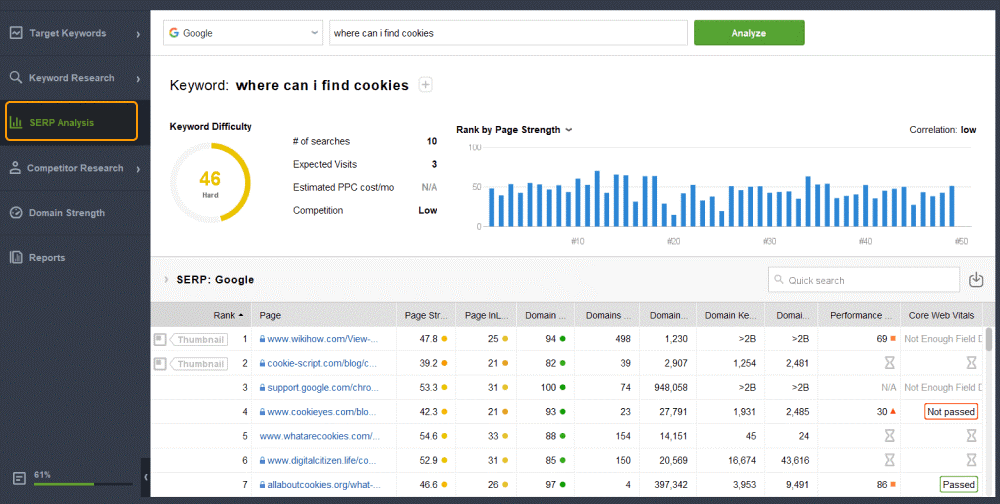Click the Quick search field
Viewport: 1000px width, 504px height.
864,280
